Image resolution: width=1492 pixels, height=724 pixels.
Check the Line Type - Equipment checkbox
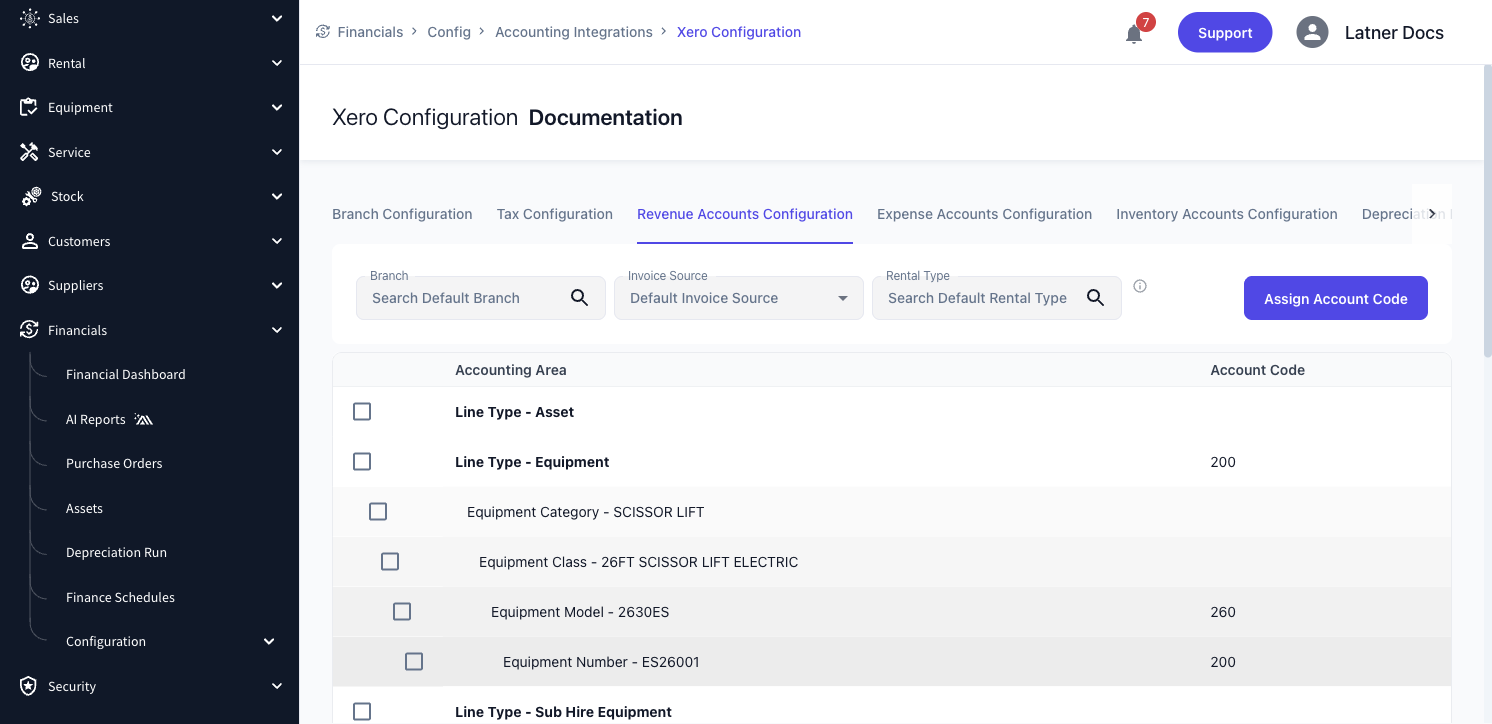(x=362, y=462)
